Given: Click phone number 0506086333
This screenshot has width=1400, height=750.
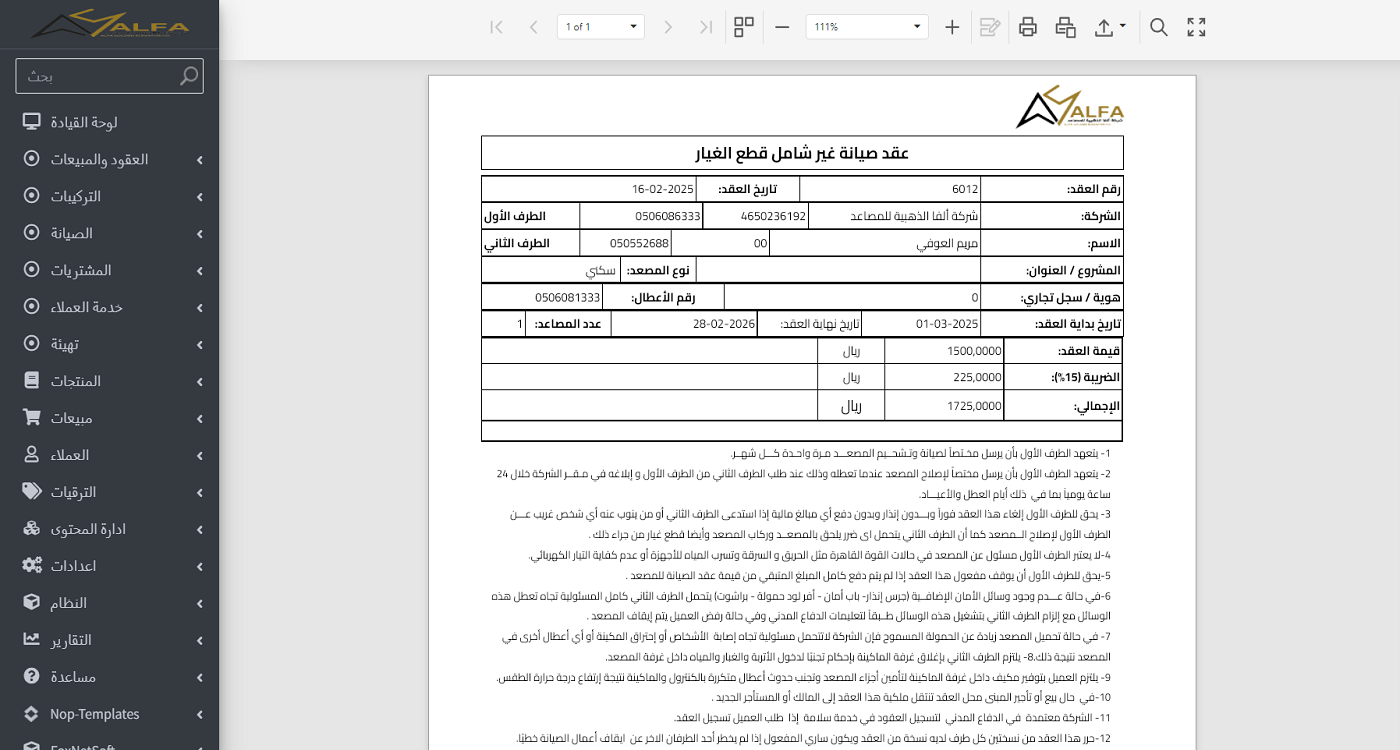Looking at the screenshot, I should (x=667, y=216).
